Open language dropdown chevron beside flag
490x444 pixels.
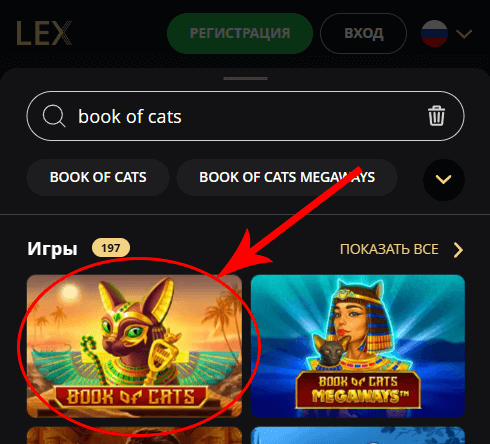464,34
